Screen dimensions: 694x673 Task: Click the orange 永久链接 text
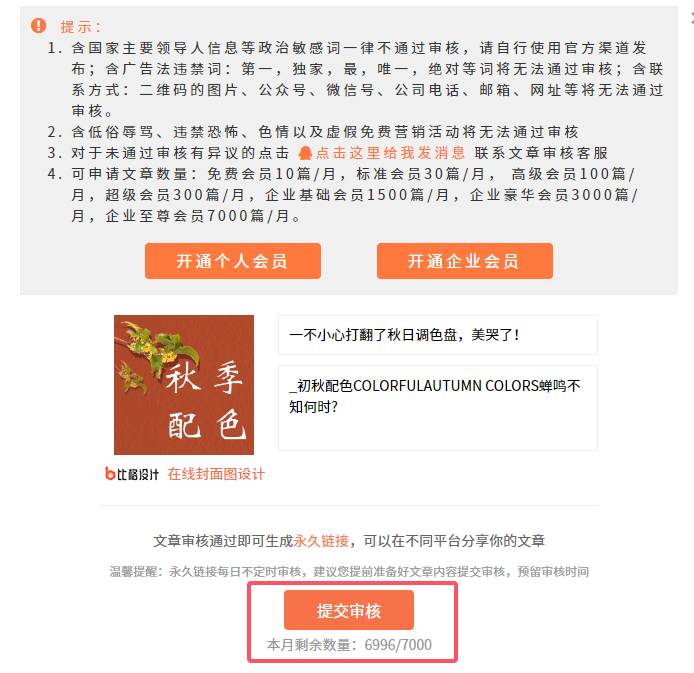(321, 541)
